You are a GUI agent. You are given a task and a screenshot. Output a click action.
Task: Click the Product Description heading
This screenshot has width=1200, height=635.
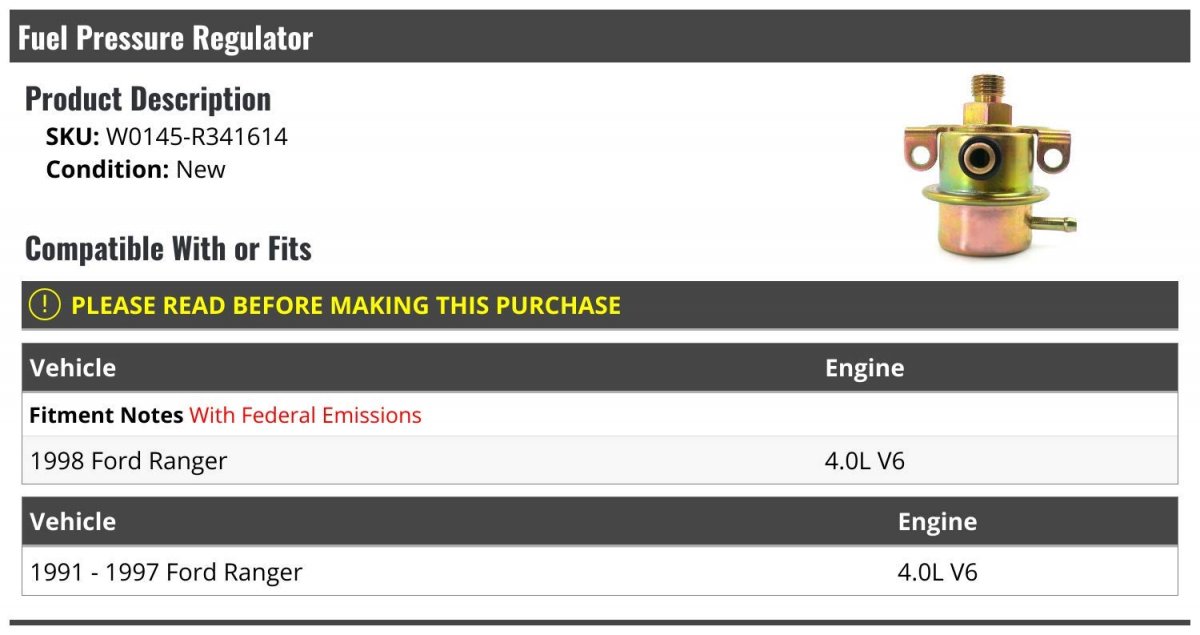click(x=148, y=98)
